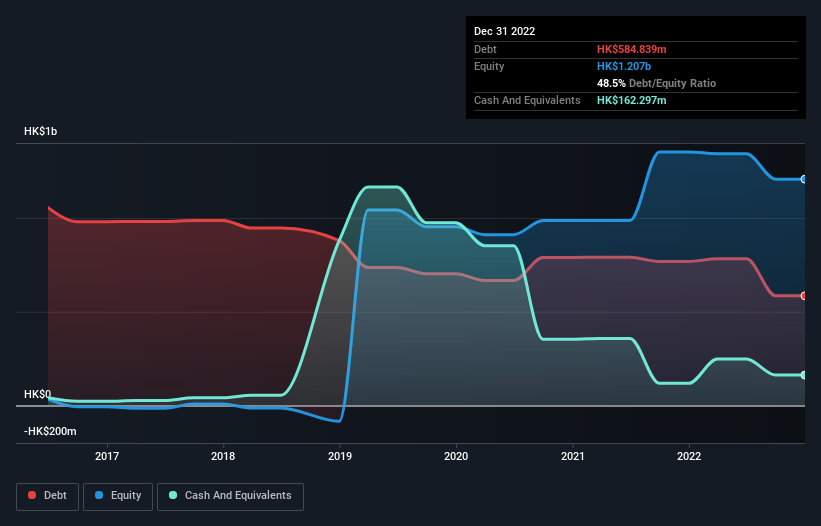Select the Equity endpoint marker at Dec 2022
This screenshot has width=821, height=526.
pyautogui.click(x=804, y=180)
